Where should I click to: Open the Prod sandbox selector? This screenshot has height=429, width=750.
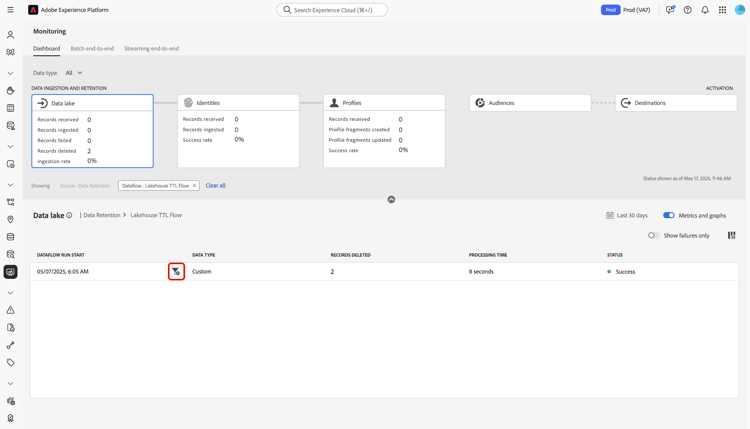[x=626, y=10]
